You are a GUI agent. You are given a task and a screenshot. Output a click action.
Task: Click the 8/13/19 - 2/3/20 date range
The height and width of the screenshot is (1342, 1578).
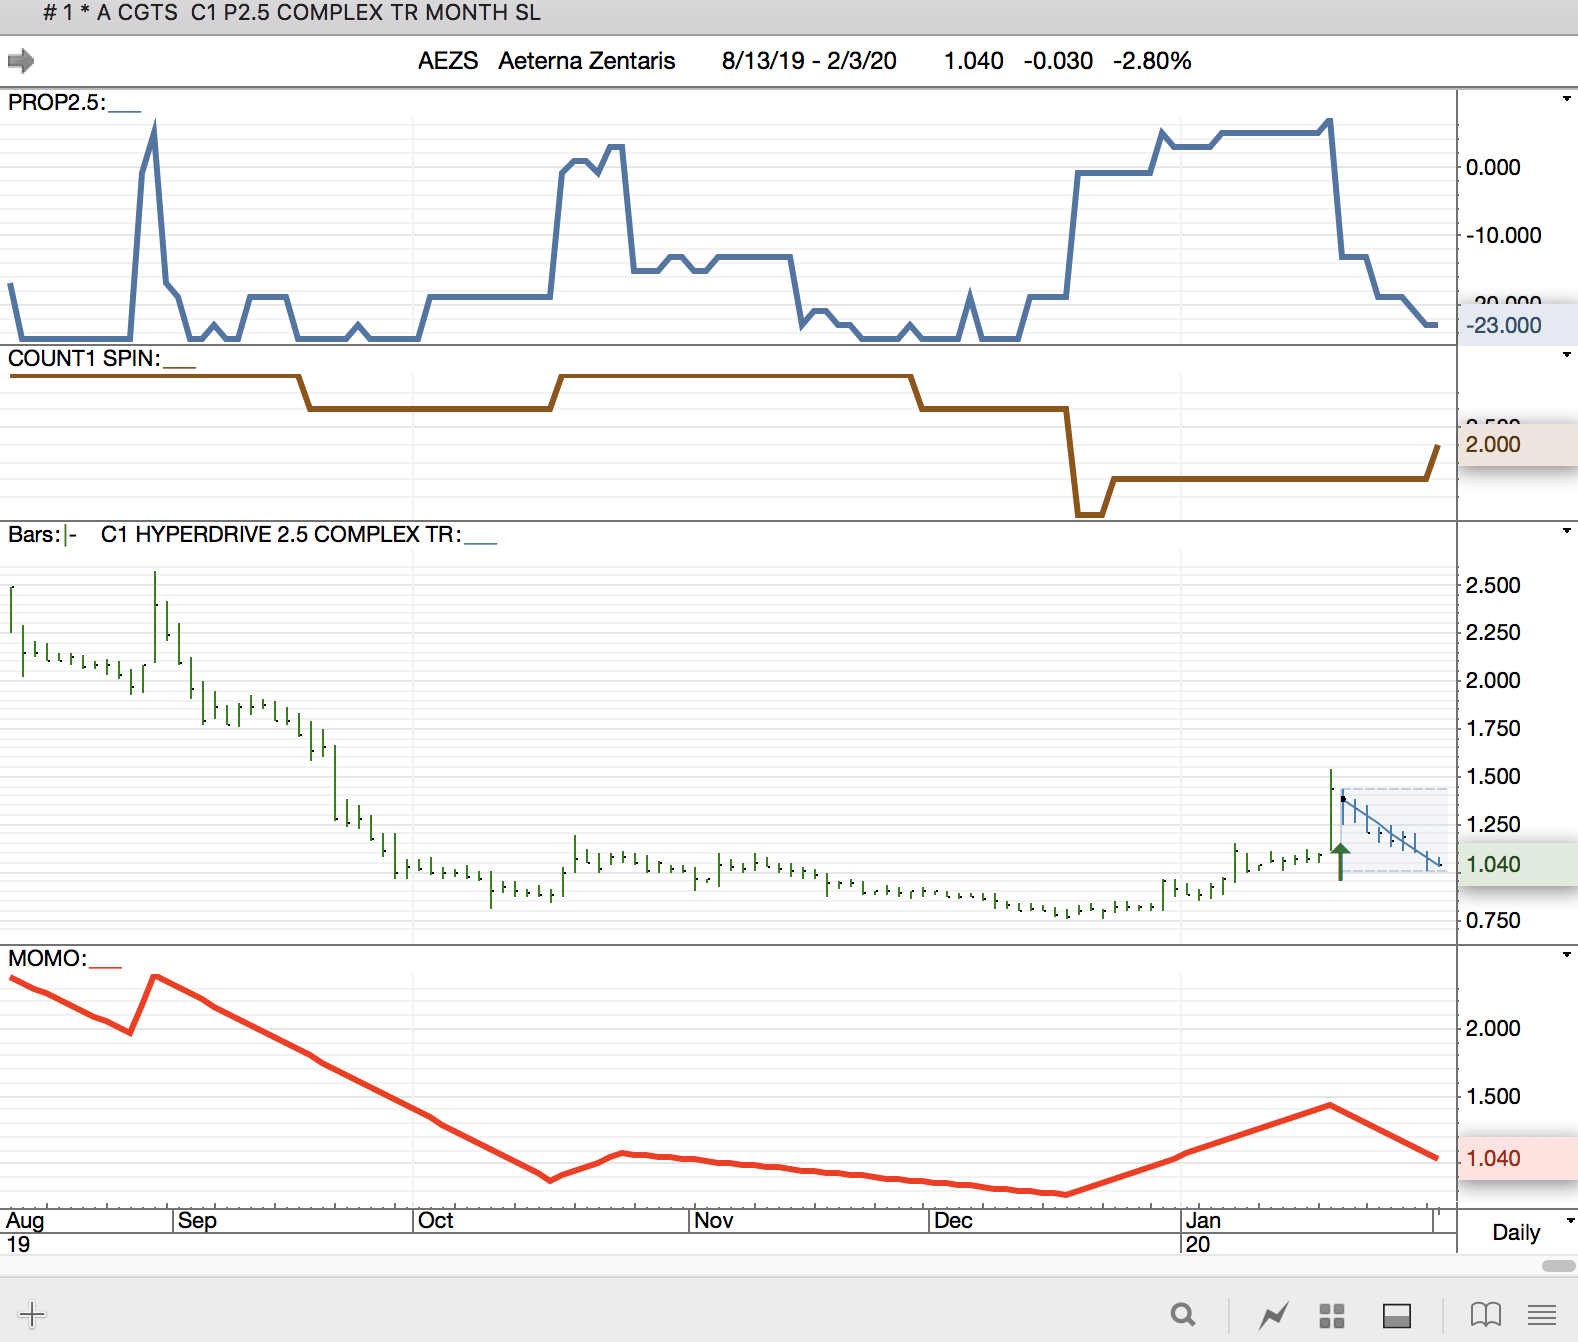point(809,61)
